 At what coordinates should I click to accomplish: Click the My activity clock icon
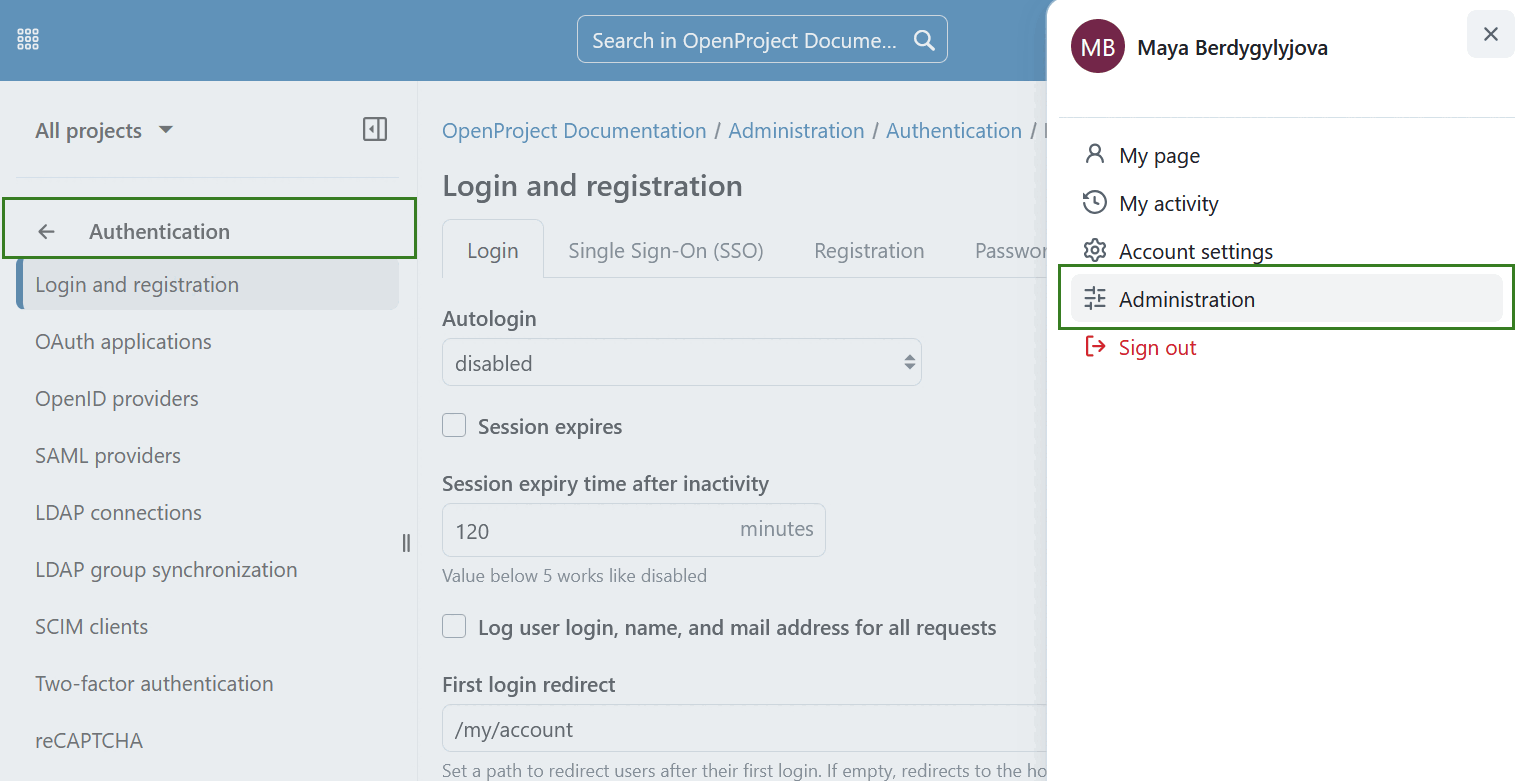pyautogui.click(x=1095, y=202)
